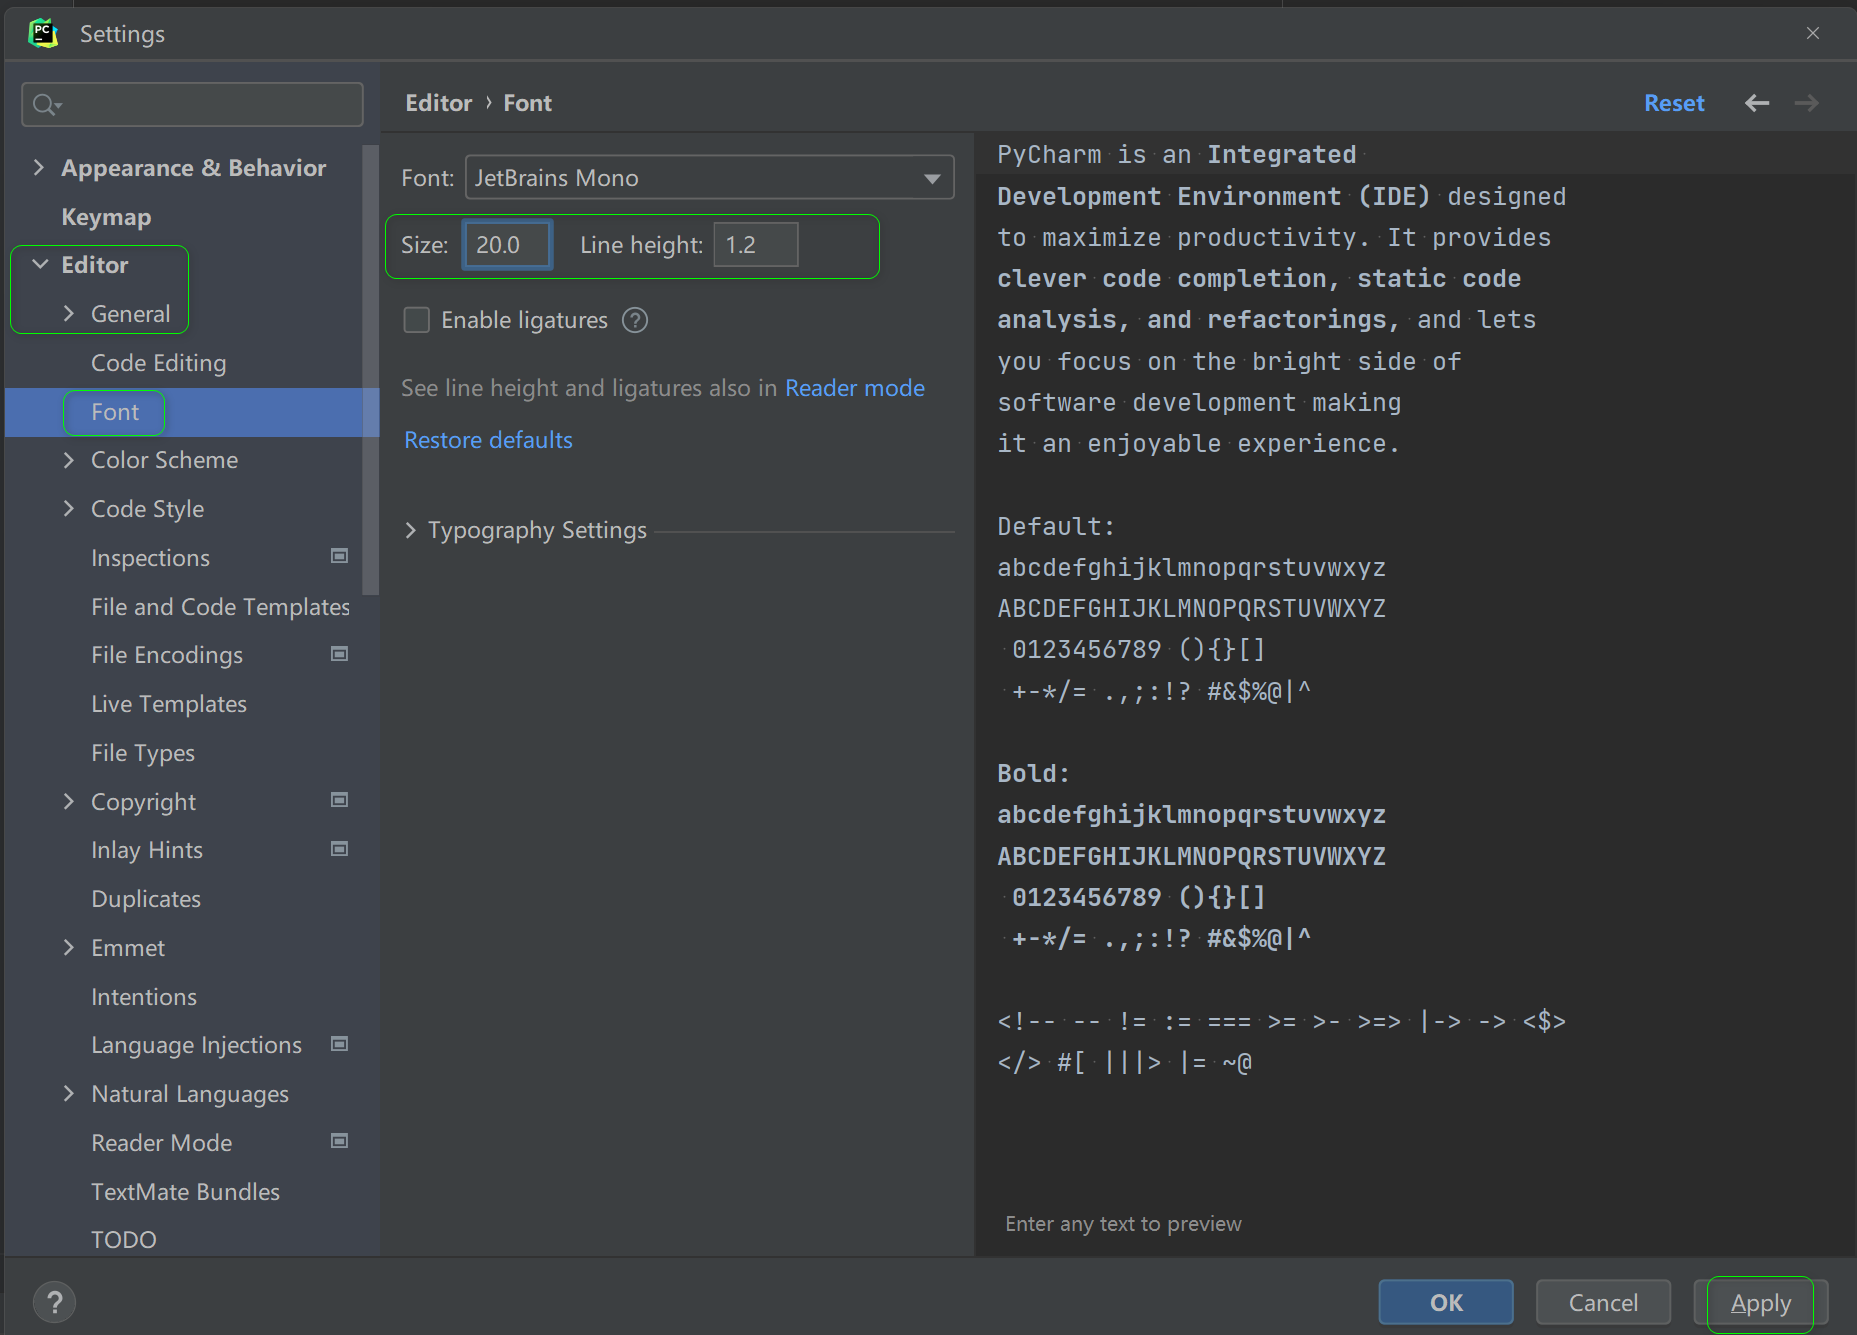Click the Cancel button
Image resolution: width=1857 pixels, height=1335 pixels.
point(1603,1302)
